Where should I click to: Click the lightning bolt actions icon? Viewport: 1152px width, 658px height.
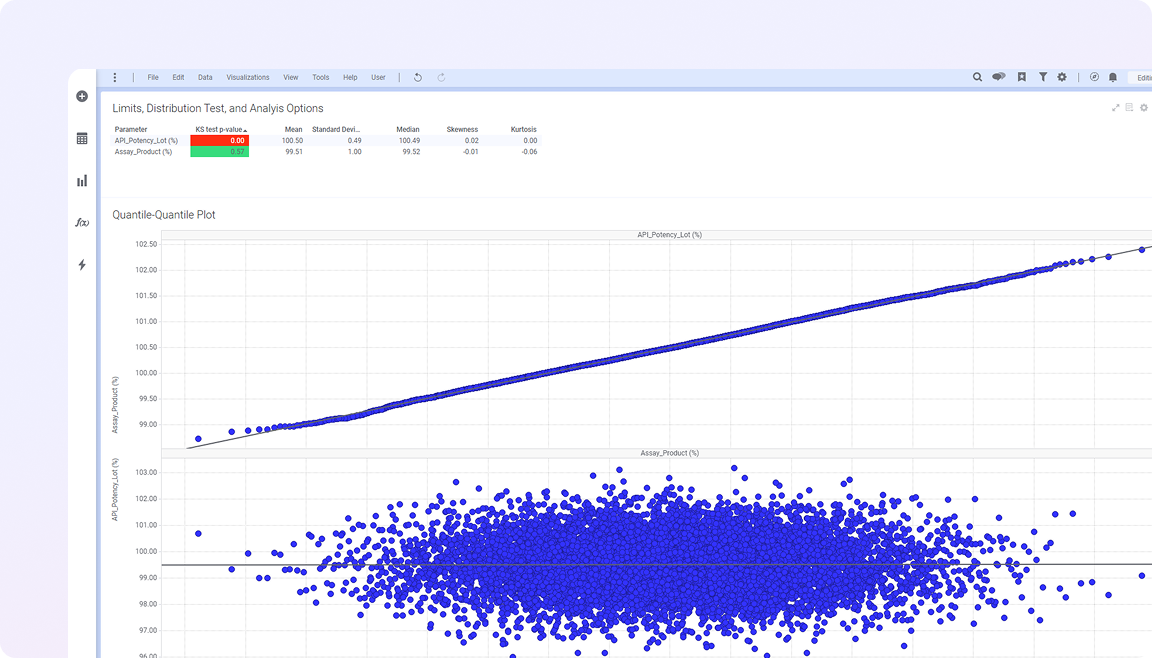pyautogui.click(x=82, y=265)
